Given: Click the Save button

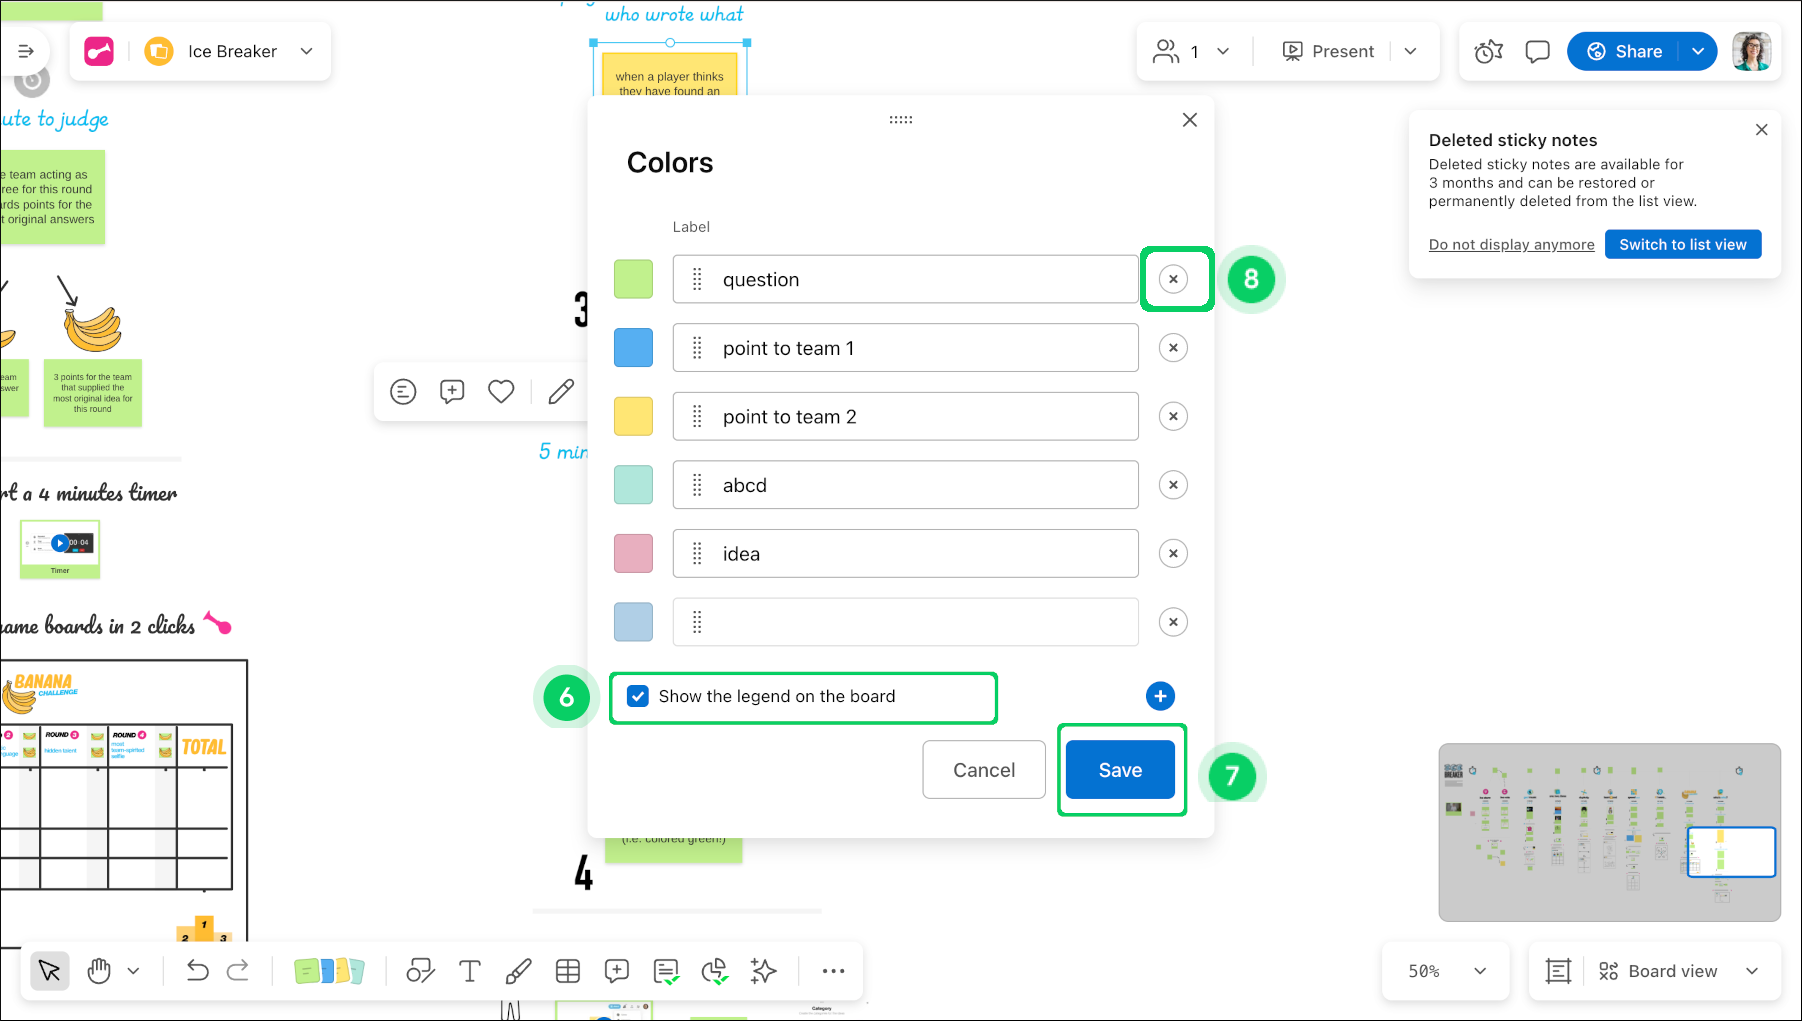Looking at the screenshot, I should point(1120,770).
